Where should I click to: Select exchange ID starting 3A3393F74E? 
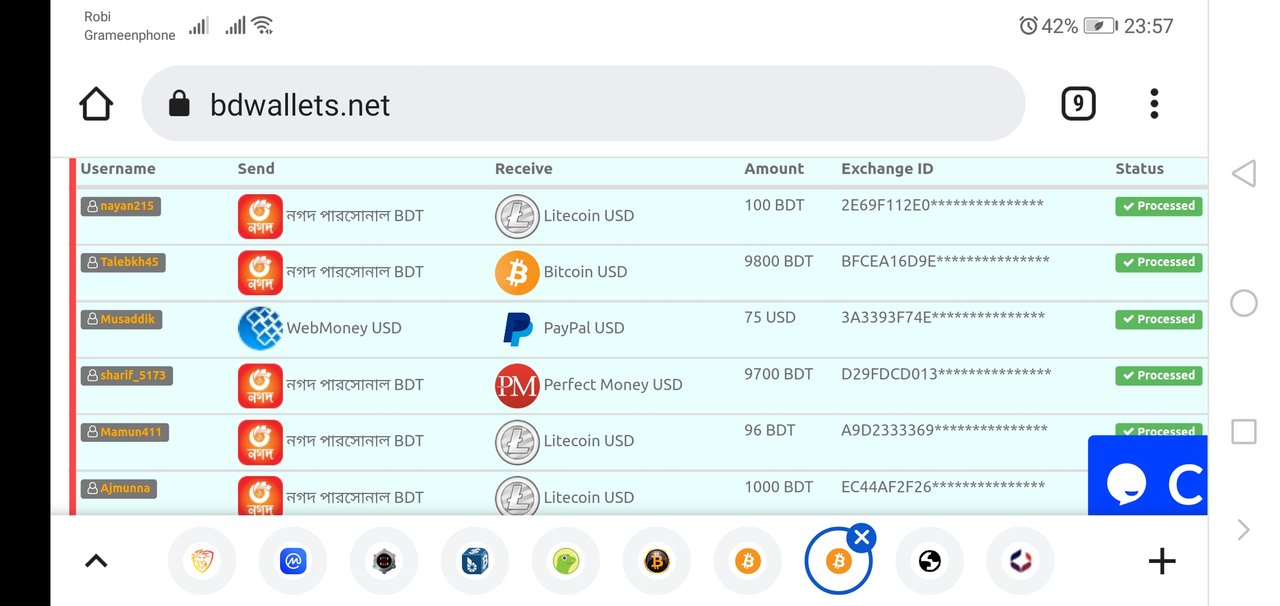click(943, 317)
